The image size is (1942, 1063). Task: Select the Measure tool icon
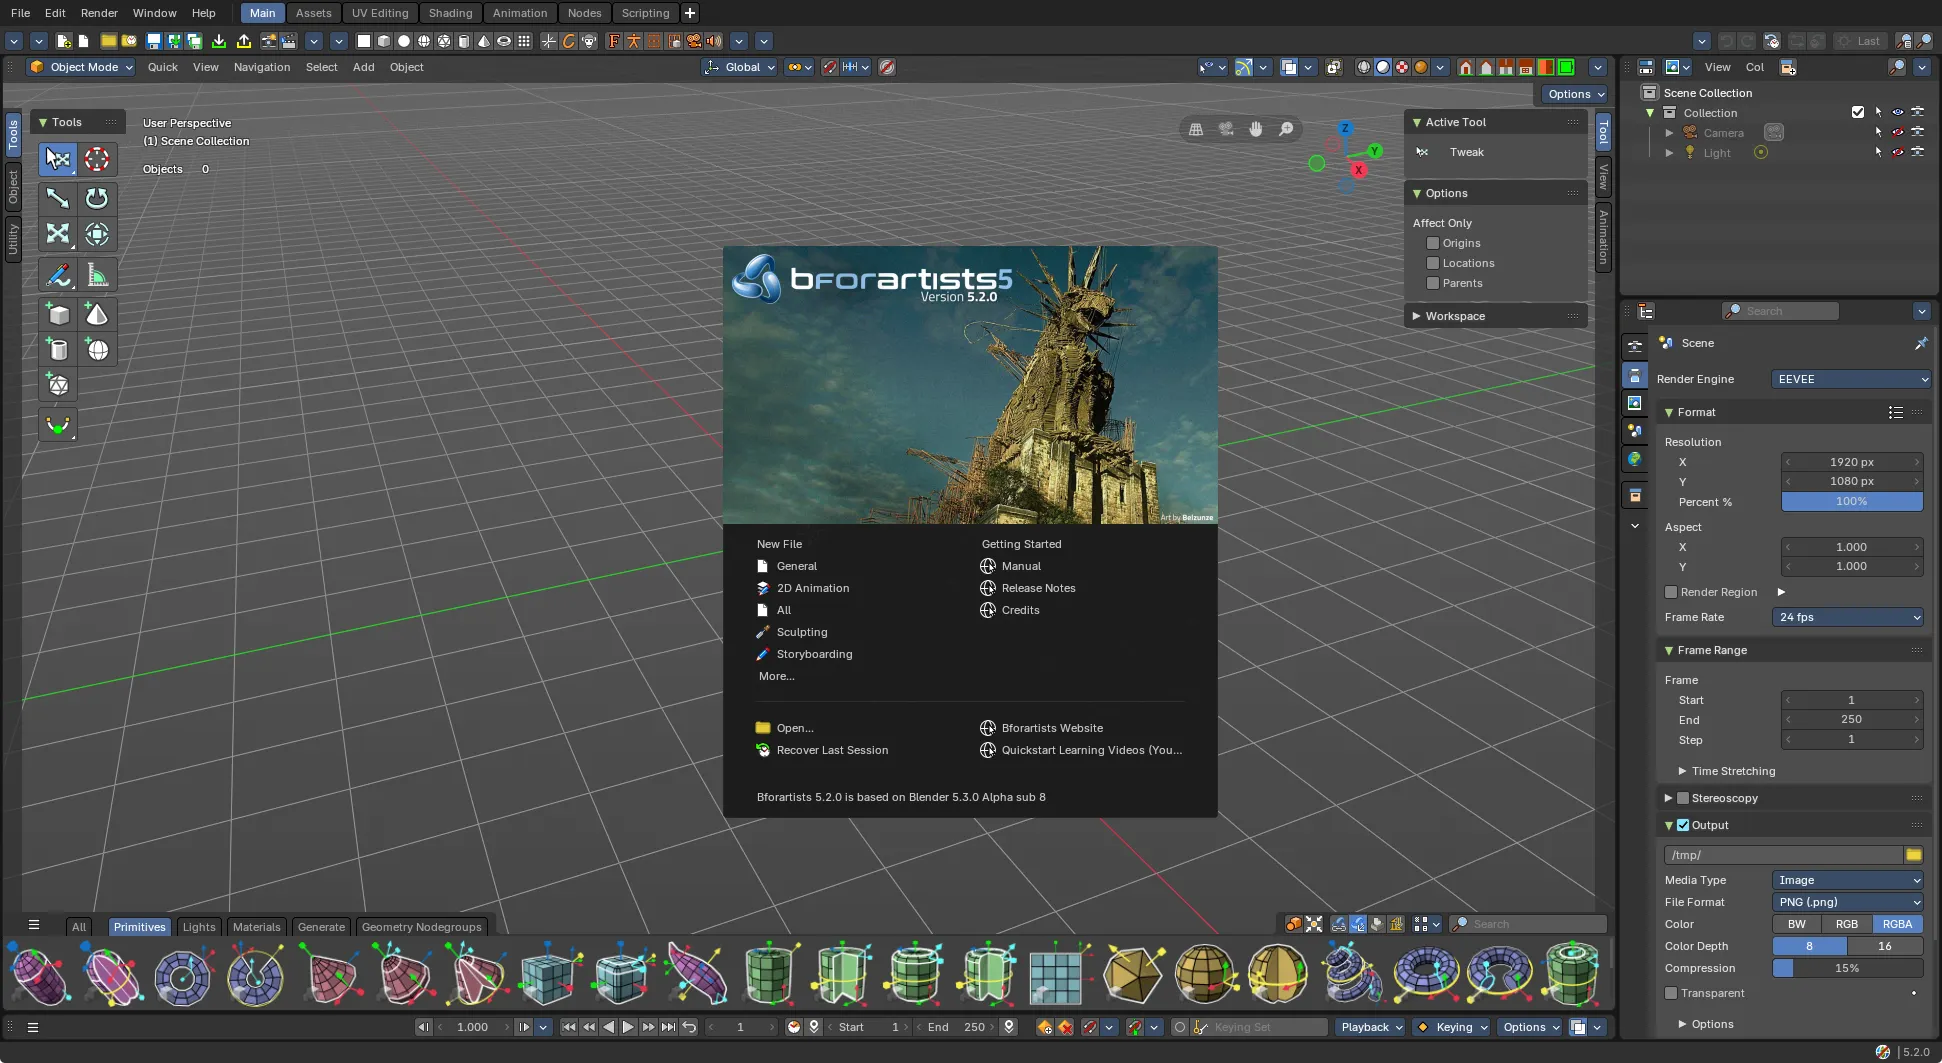(97, 274)
